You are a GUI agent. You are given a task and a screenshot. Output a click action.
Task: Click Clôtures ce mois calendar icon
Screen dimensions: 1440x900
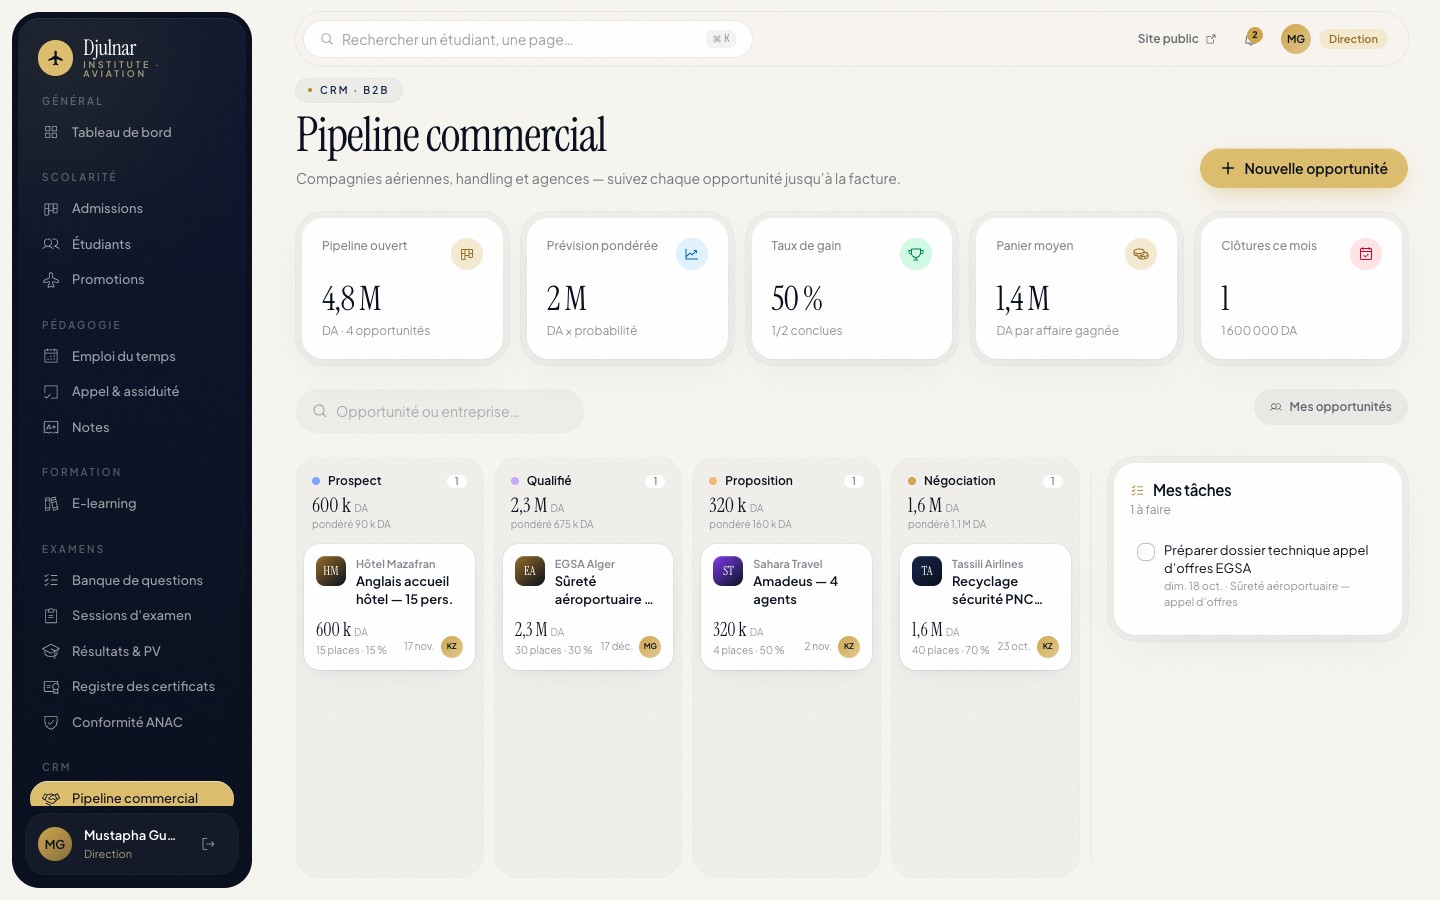(1366, 254)
